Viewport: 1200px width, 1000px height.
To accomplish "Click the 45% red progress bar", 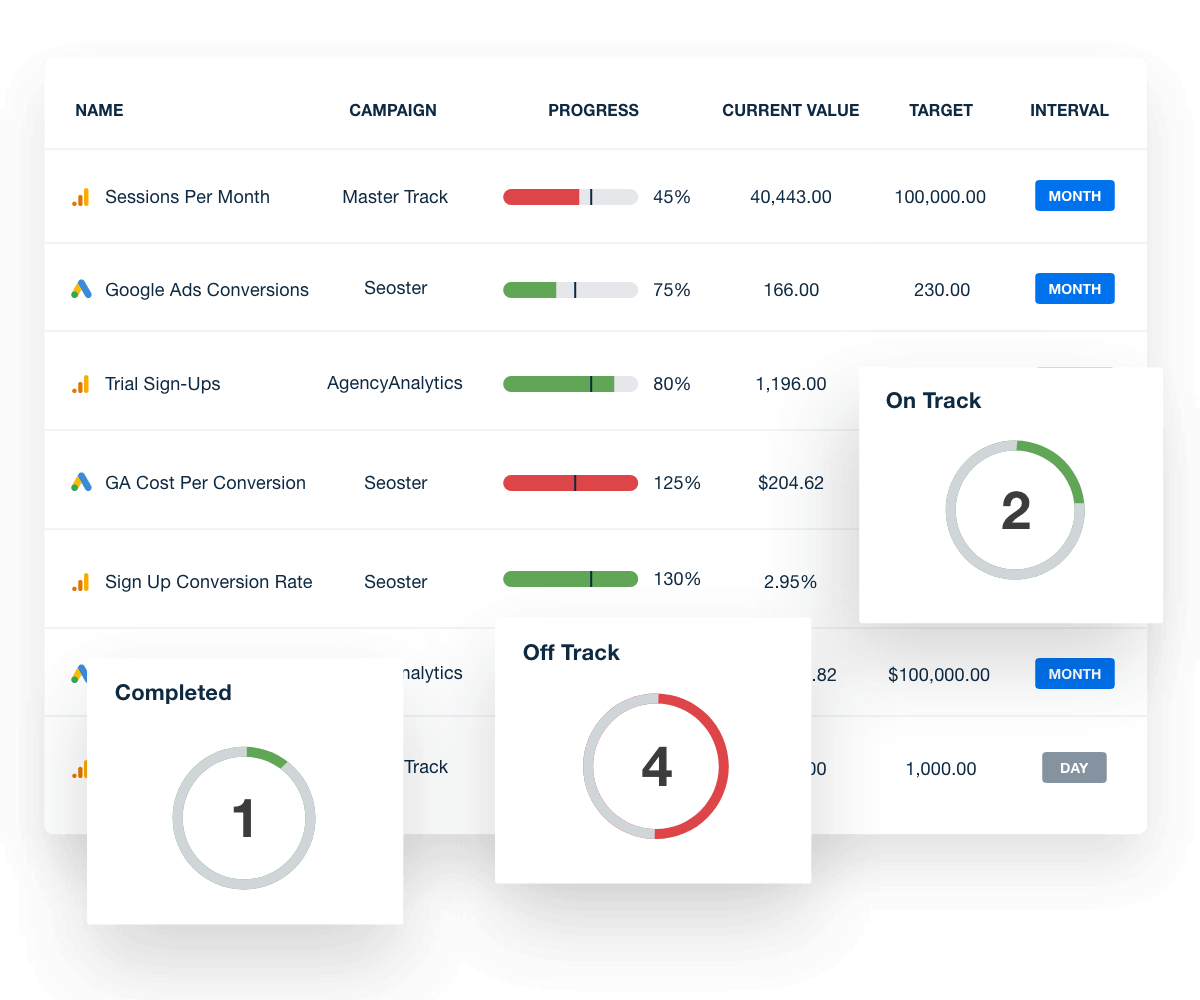I will [x=570, y=197].
